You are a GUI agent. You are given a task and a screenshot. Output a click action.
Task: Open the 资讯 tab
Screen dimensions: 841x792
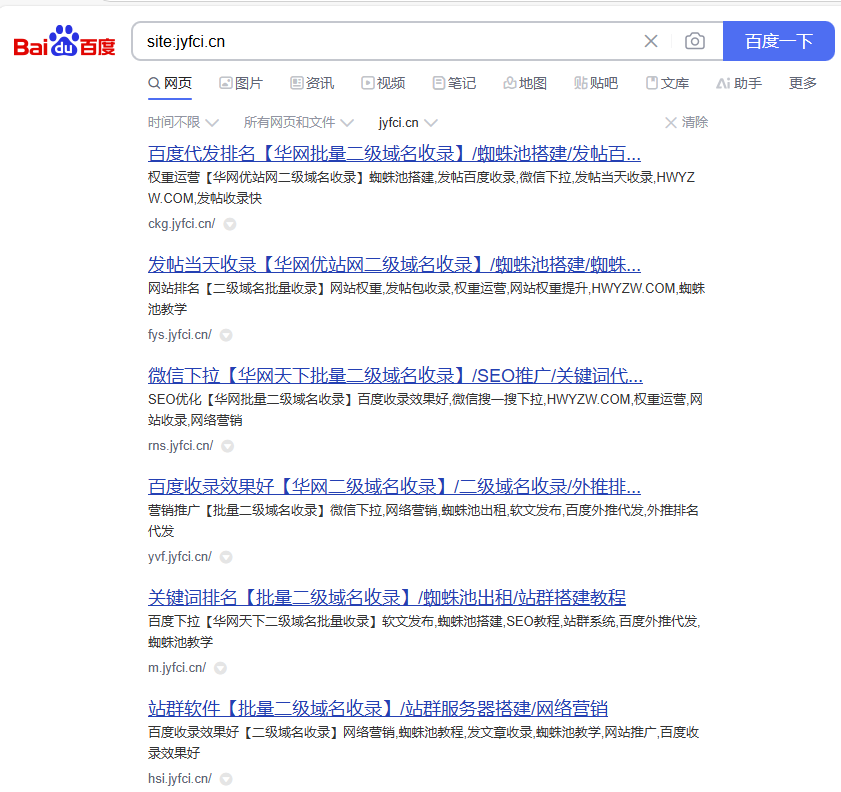[x=312, y=83]
